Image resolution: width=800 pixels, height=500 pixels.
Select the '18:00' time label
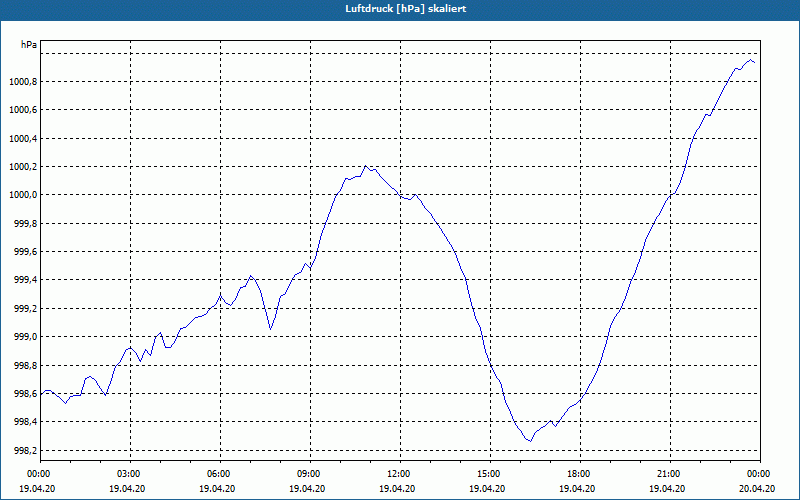click(580, 474)
